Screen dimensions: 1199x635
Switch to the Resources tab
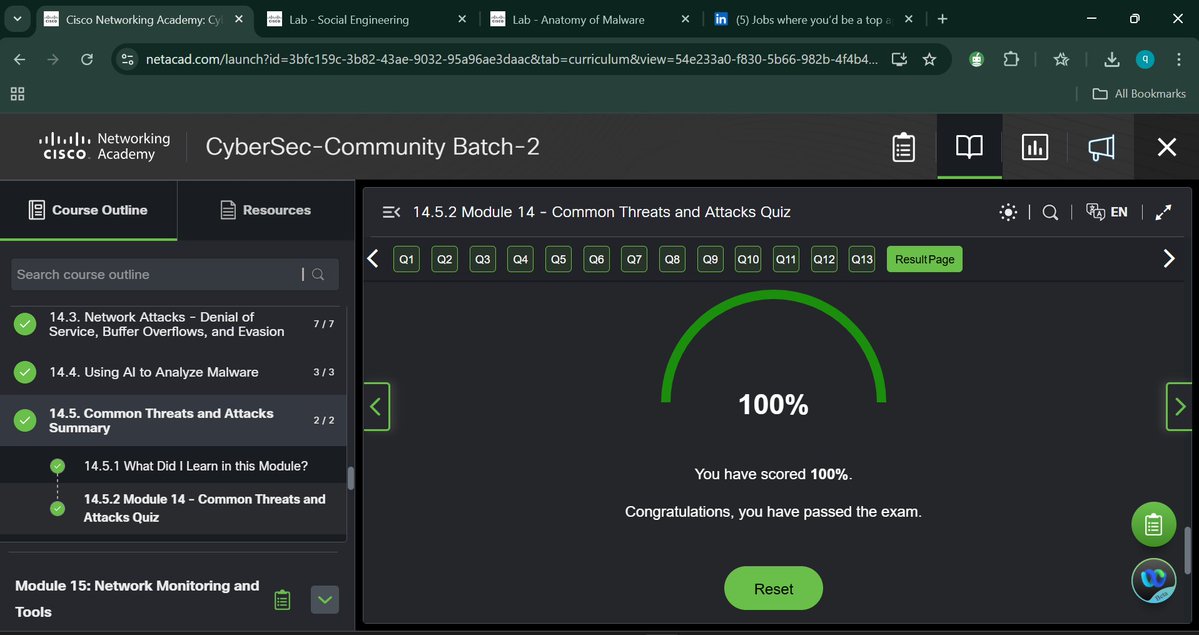point(264,210)
